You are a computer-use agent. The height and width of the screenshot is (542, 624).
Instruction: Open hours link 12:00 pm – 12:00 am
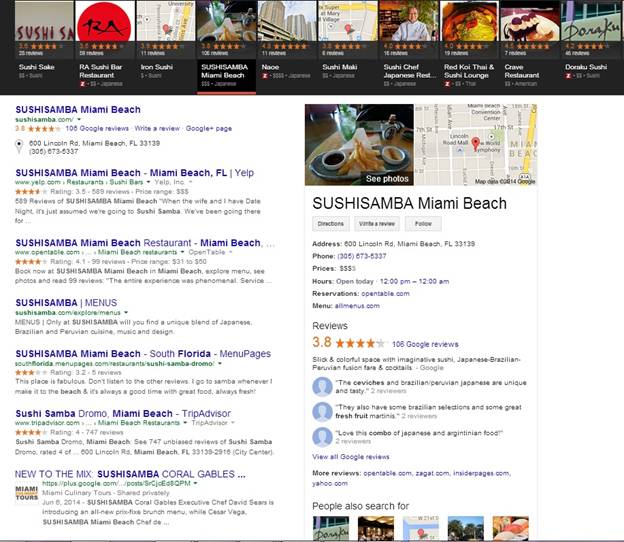click(x=414, y=281)
